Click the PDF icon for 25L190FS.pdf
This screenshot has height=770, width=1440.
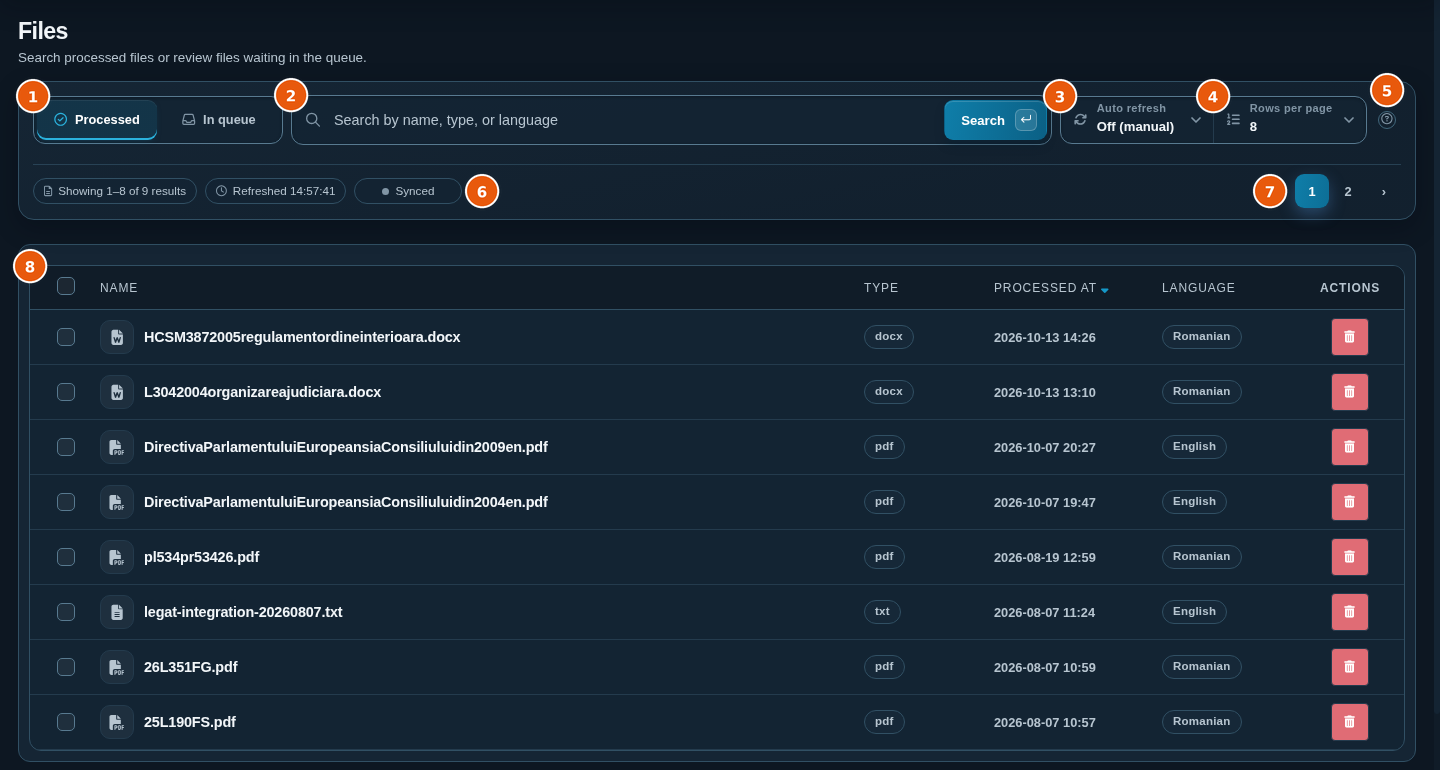click(x=117, y=722)
